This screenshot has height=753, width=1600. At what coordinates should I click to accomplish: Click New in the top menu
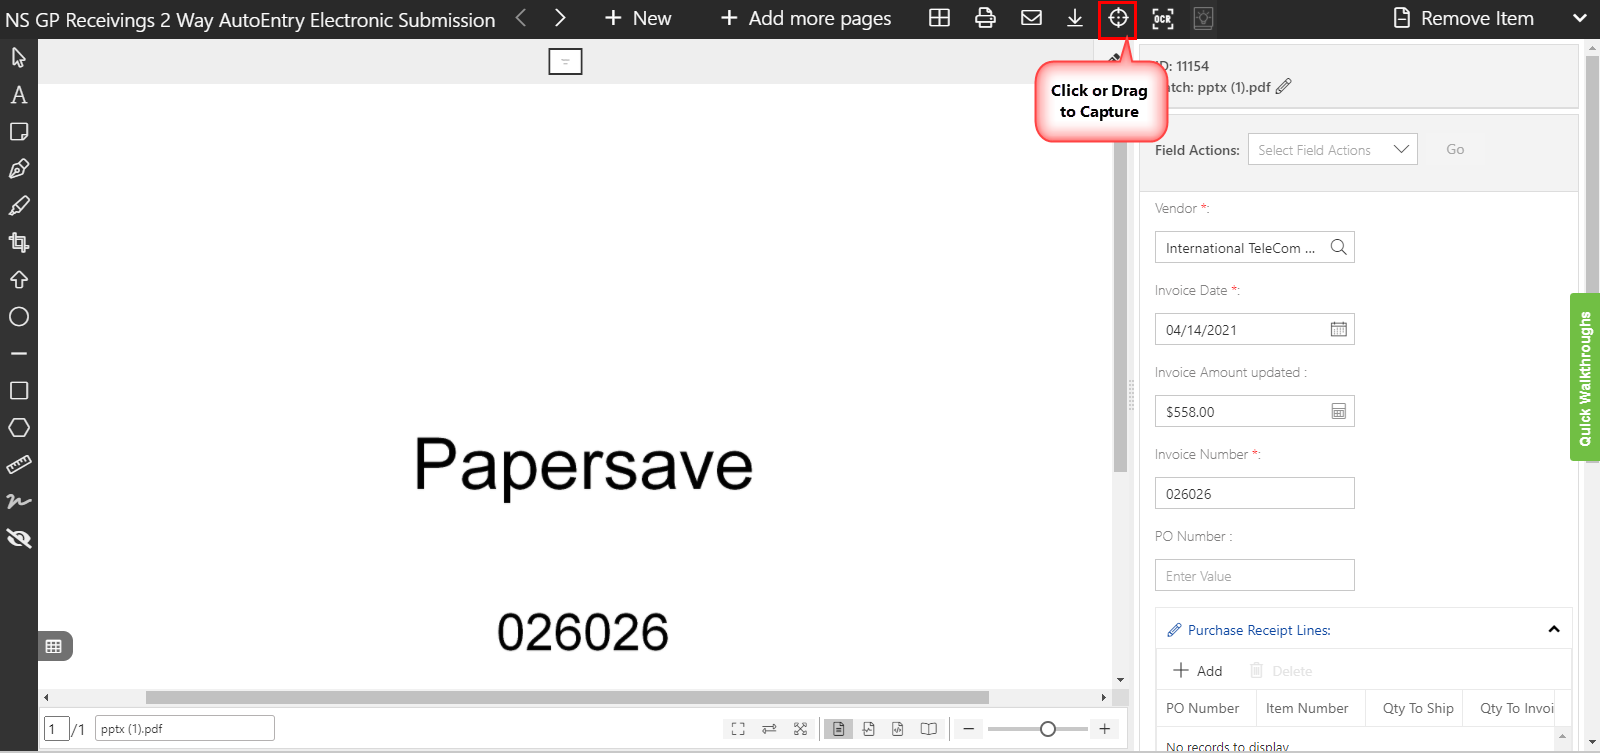click(638, 18)
